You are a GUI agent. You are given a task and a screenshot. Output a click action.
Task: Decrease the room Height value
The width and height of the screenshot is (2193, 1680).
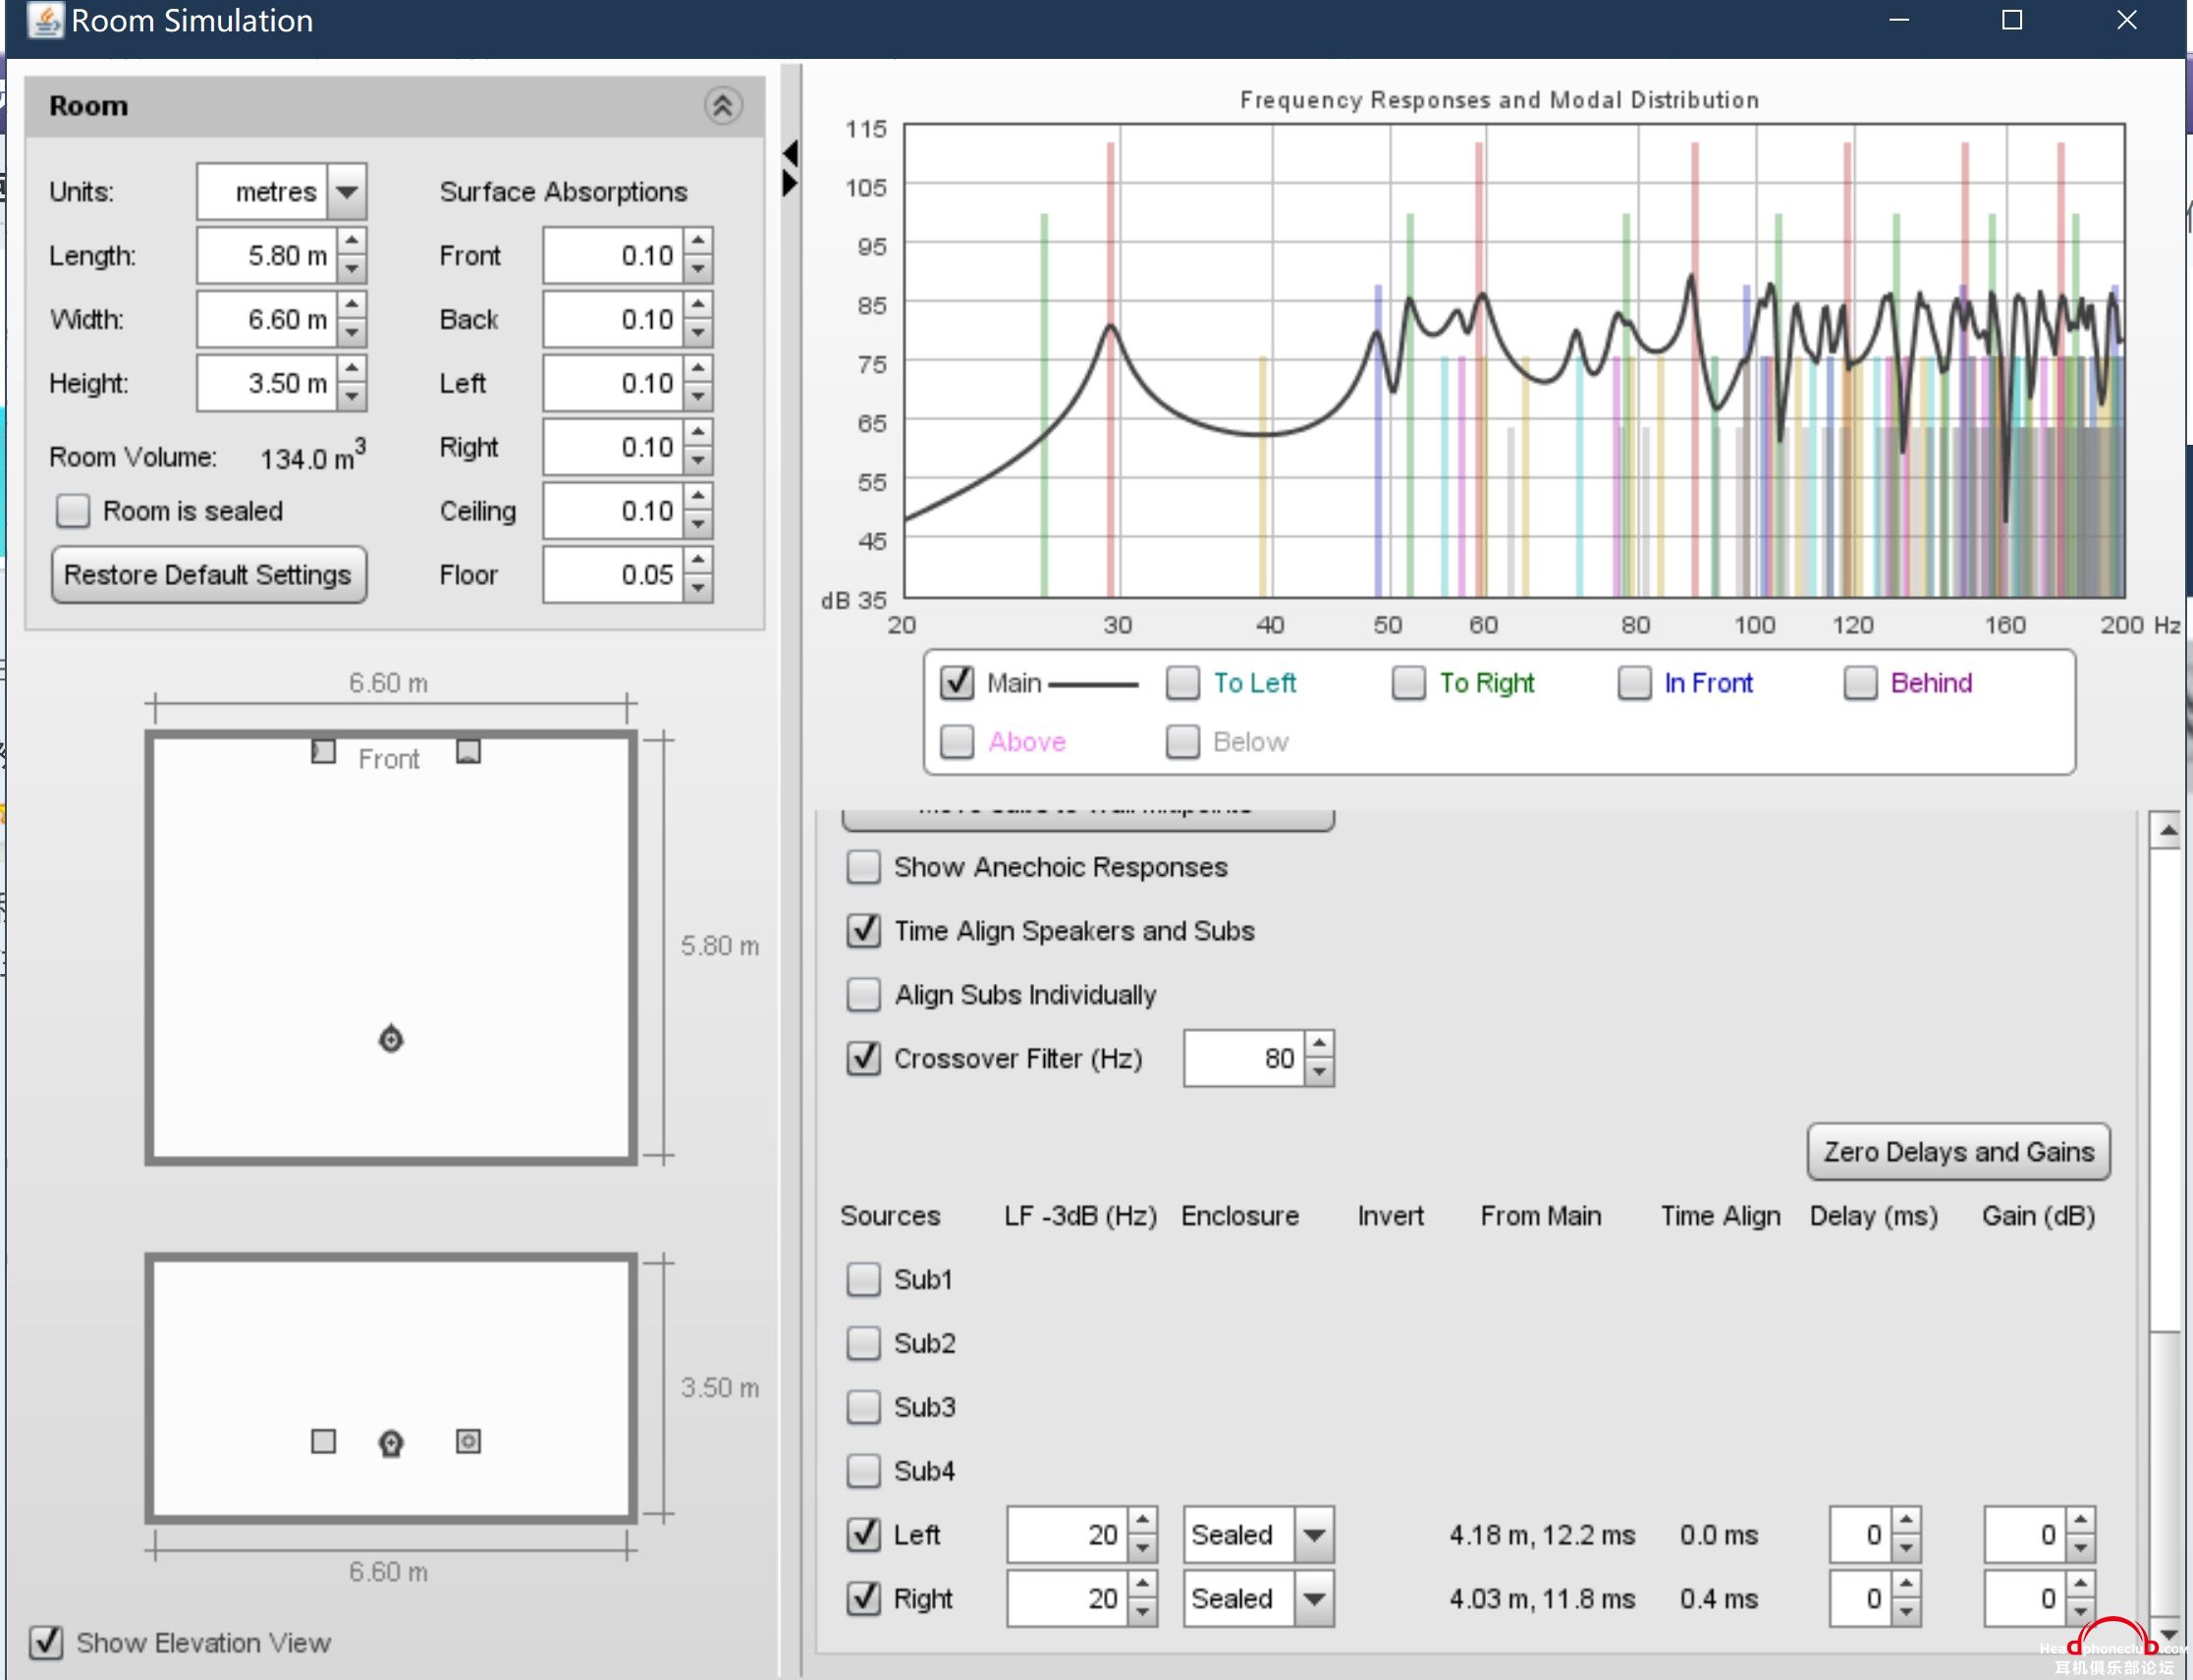pyautogui.click(x=352, y=397)
